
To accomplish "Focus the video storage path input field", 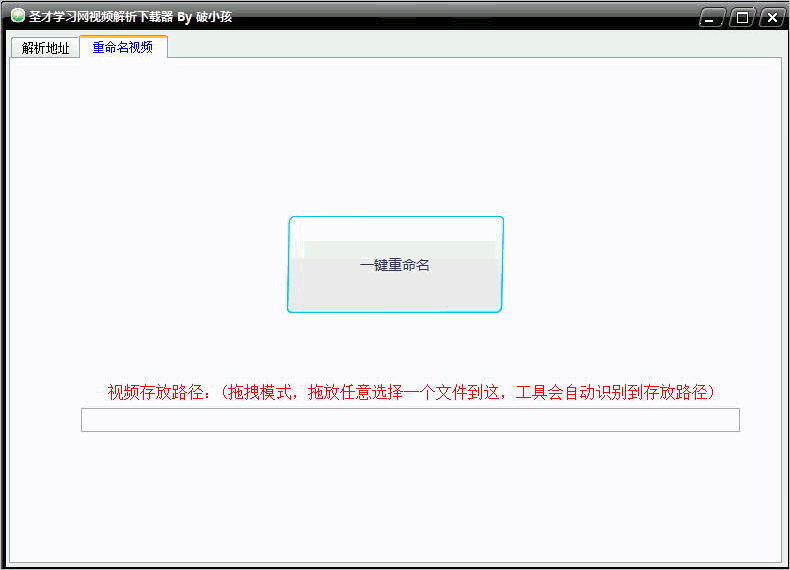I will click(410, 420).
